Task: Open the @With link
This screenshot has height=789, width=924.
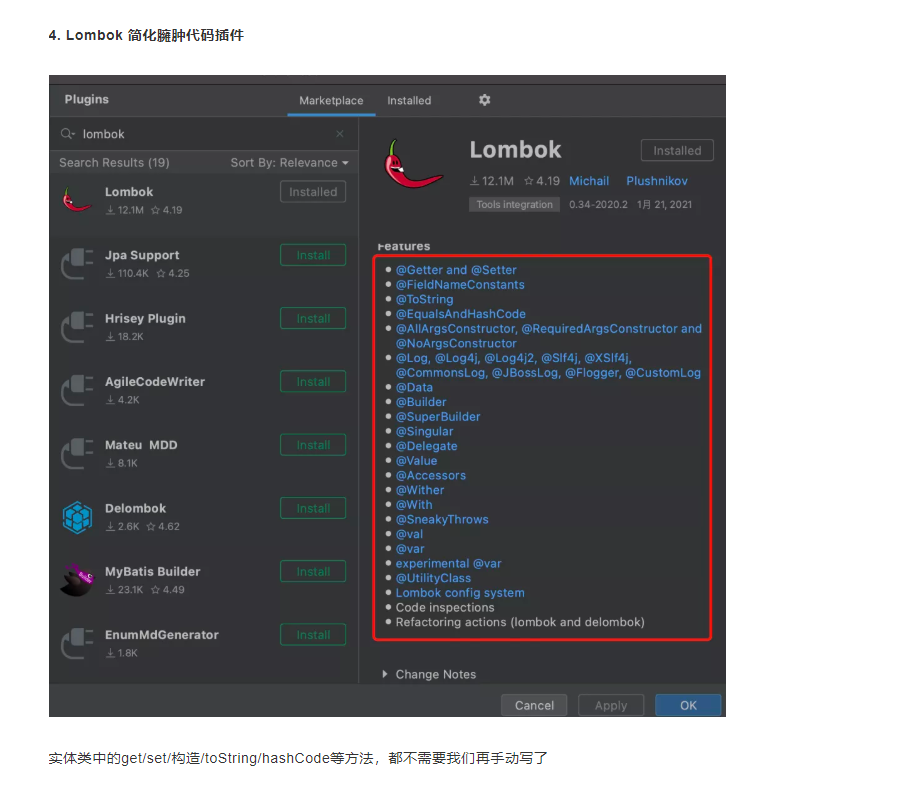Action: 414,505
